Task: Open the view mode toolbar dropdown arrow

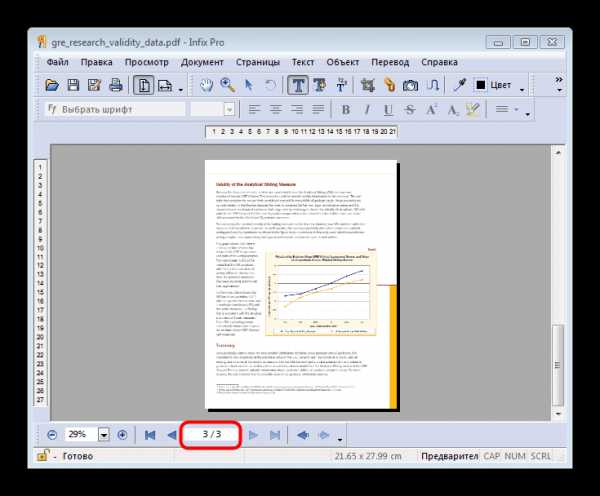Action: [x=181, y=90]
